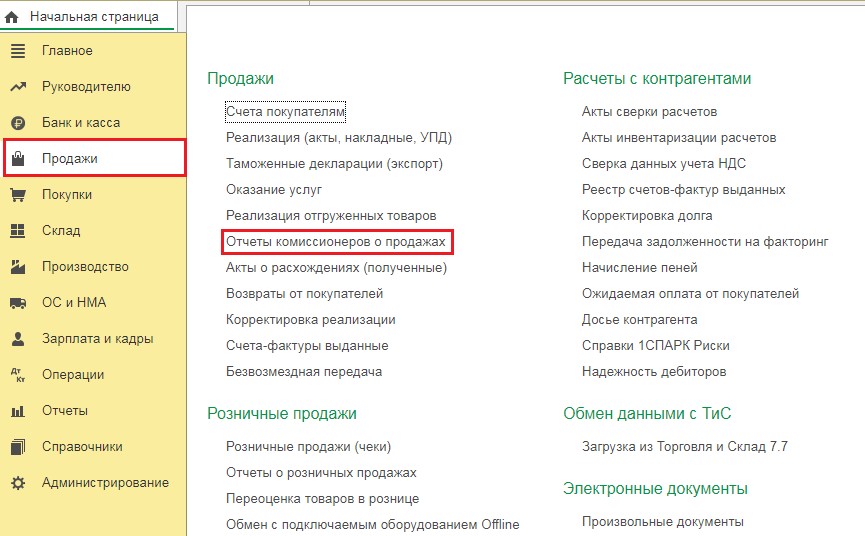Viewport: 865px width, 536px height.
Task: Open Оказание услуг link
Action: [274, 190]
